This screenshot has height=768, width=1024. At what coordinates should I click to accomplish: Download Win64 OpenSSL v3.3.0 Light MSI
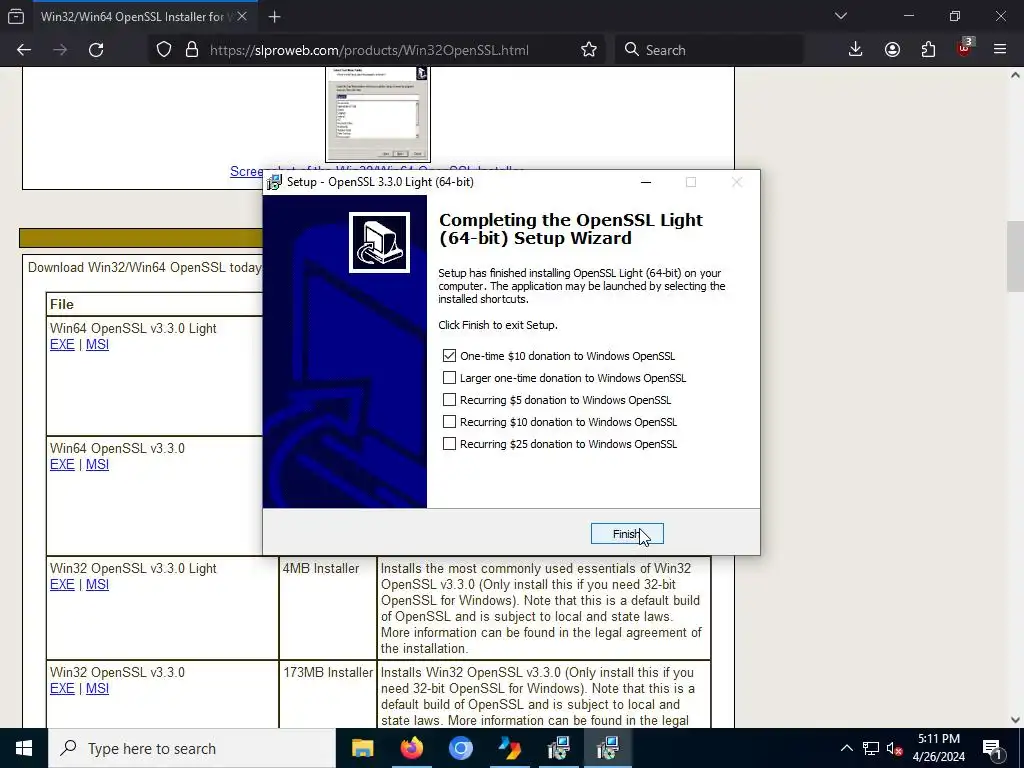point(97,345)
